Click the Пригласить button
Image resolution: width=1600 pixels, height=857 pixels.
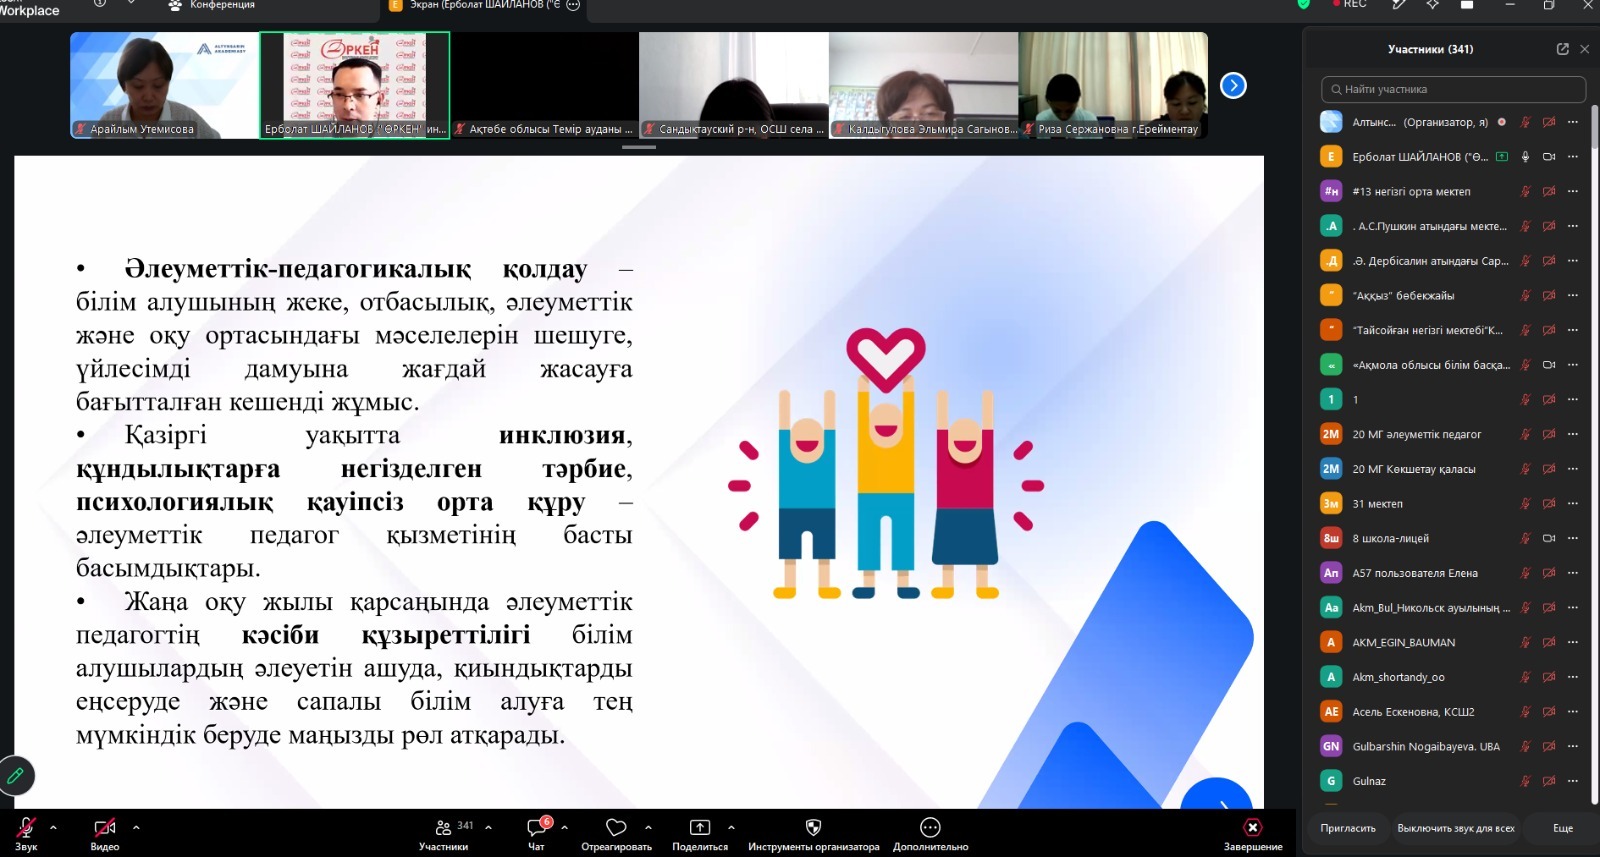(1347, 828)
